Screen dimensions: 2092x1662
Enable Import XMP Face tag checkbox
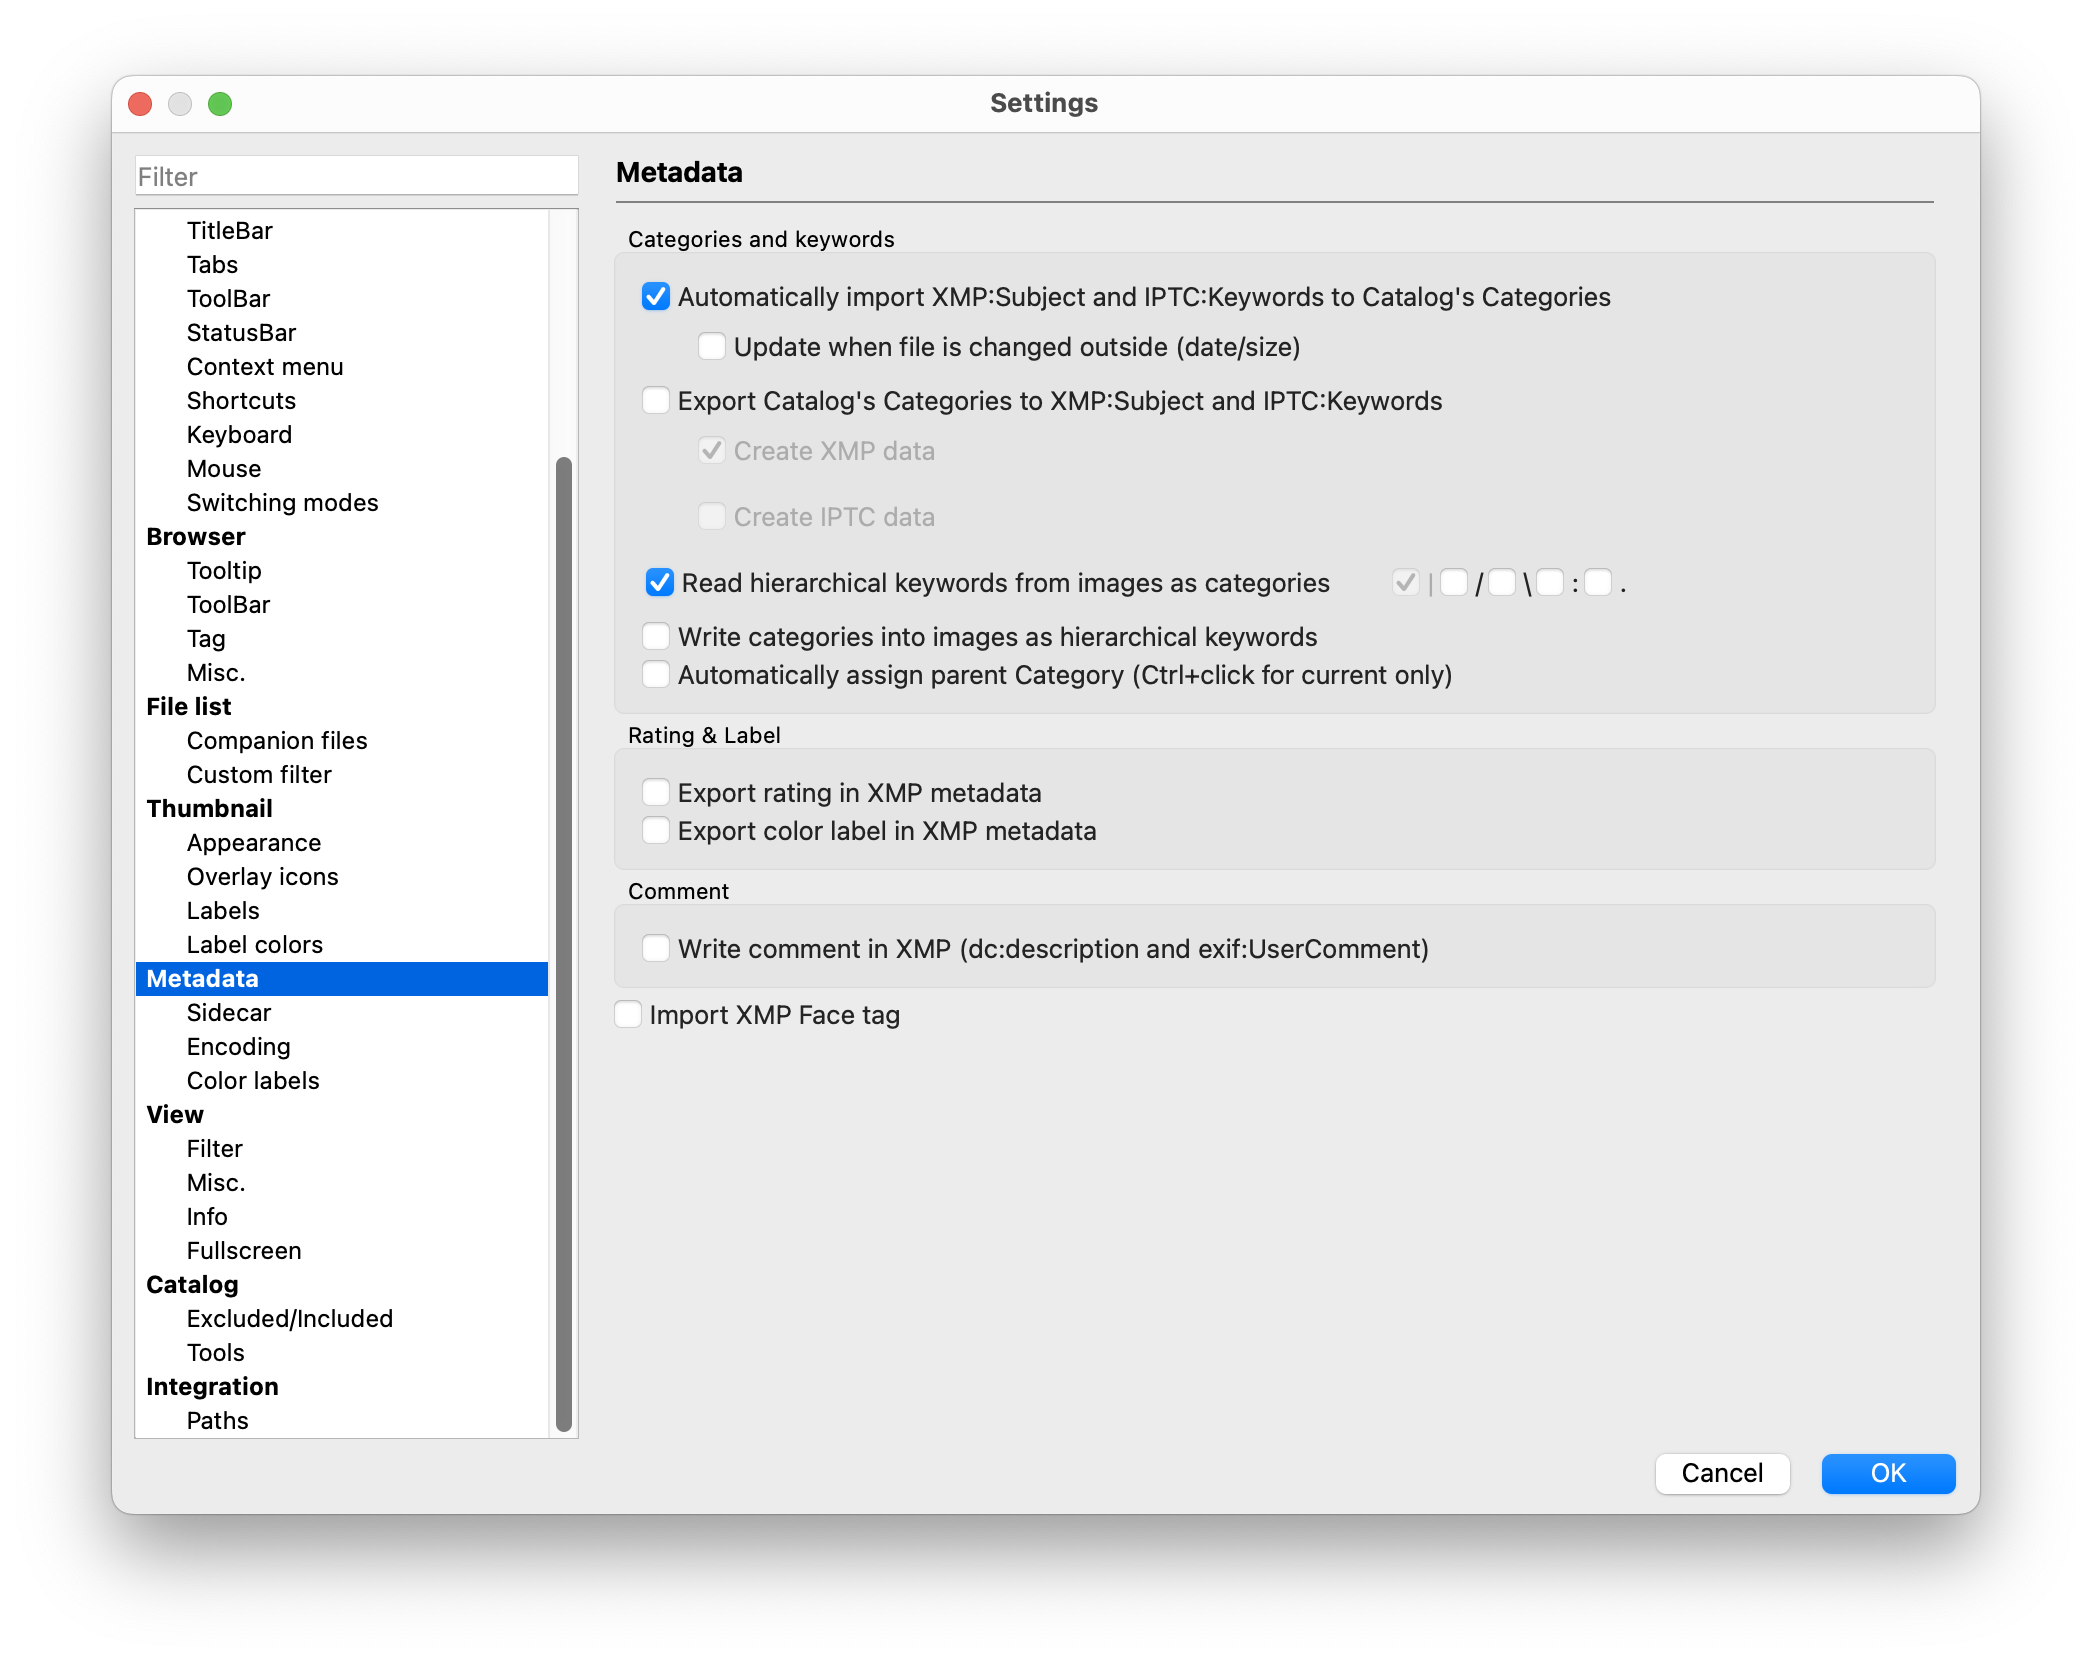tap(628, 1015)
